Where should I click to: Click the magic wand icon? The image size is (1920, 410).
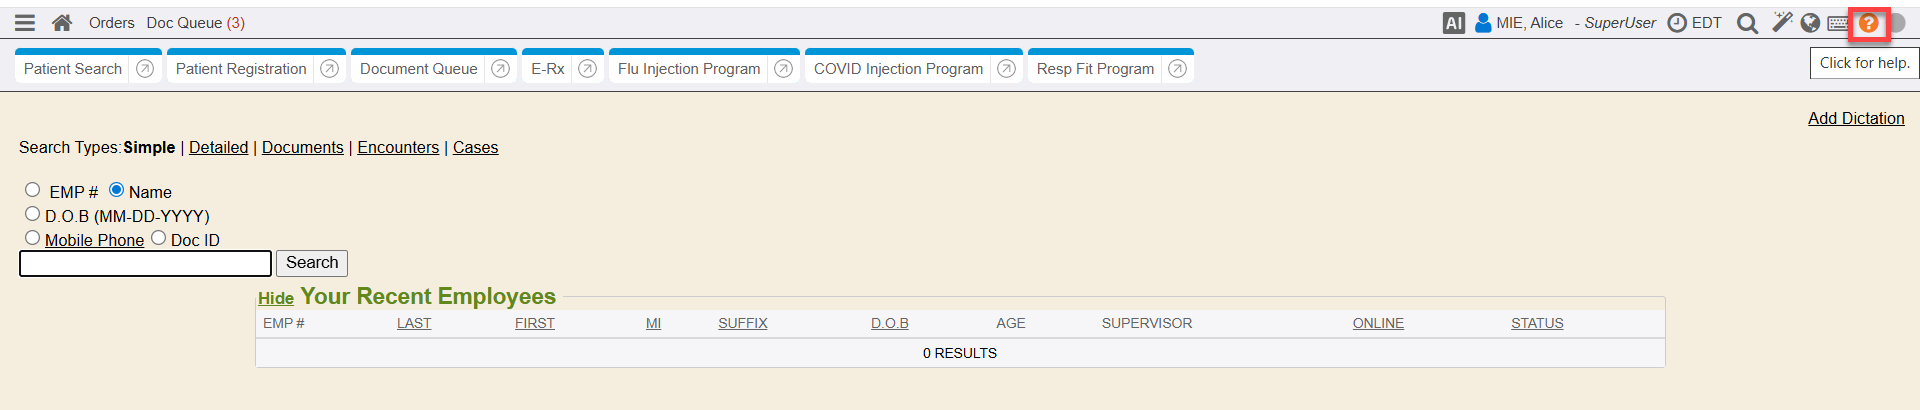coord(1782,22)
